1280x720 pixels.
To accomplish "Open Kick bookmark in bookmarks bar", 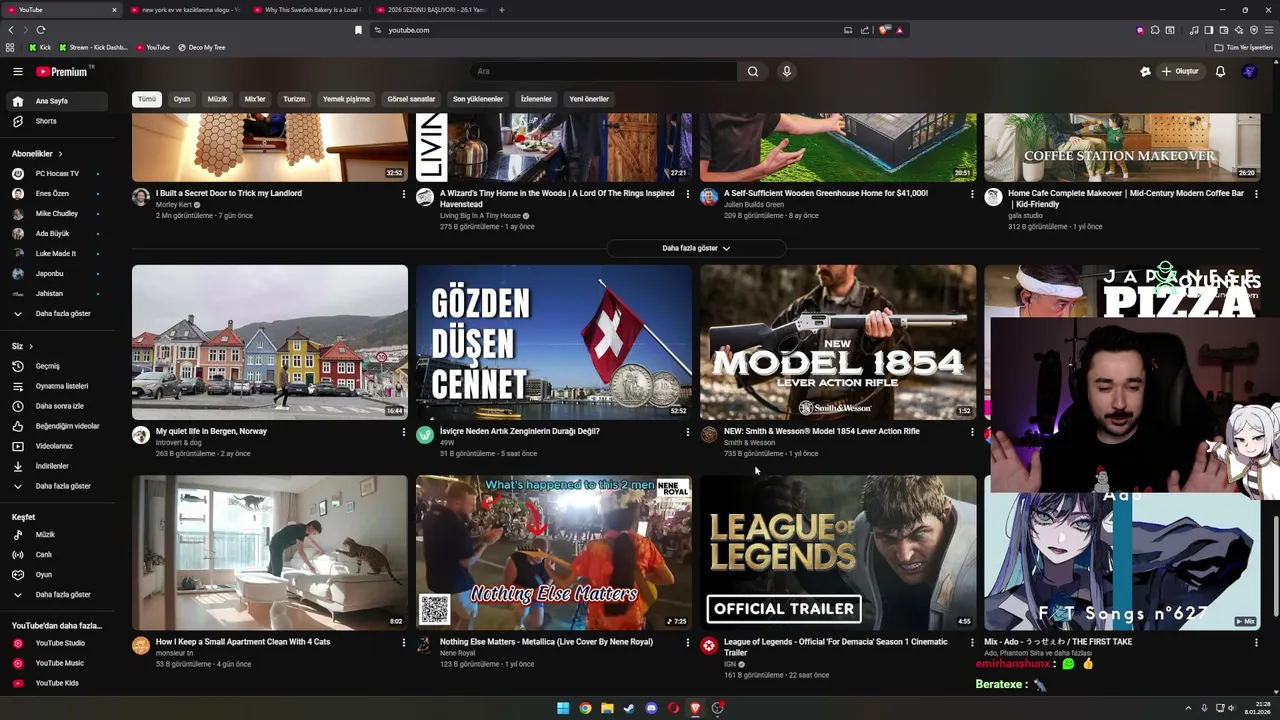I will click(40, 47).
